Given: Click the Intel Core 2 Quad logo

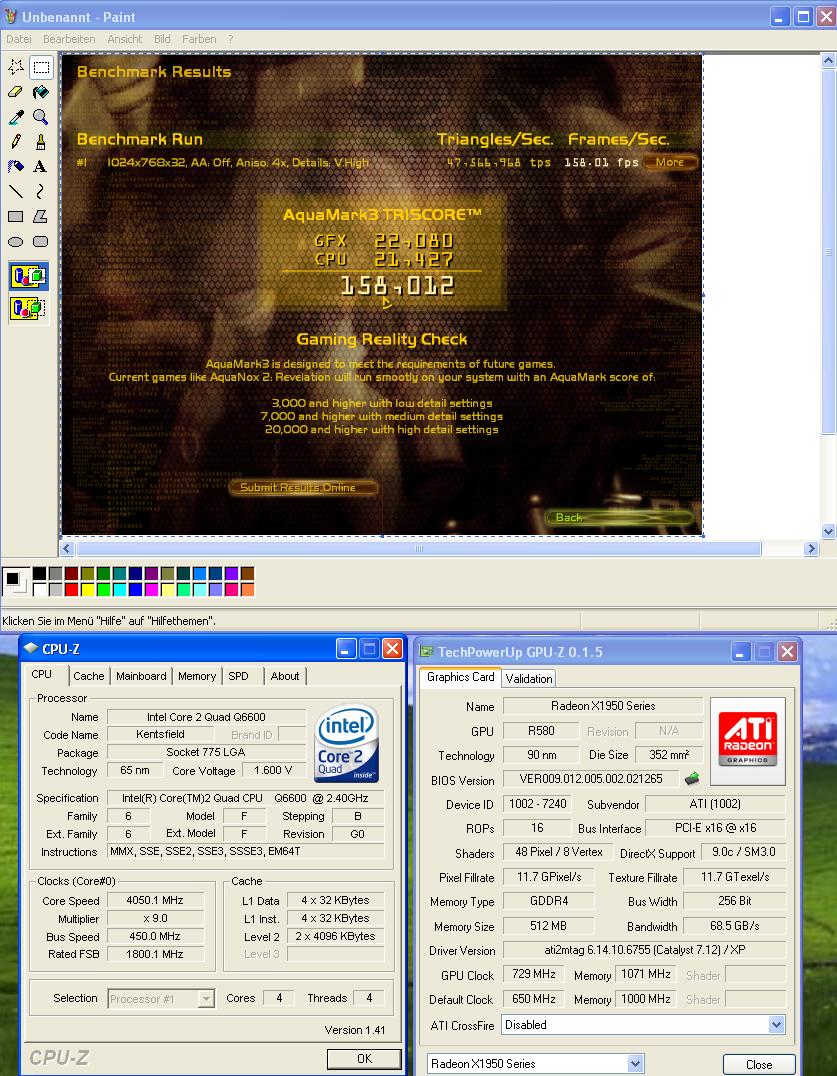Looking at the screenshot, I should click(346, 743).
